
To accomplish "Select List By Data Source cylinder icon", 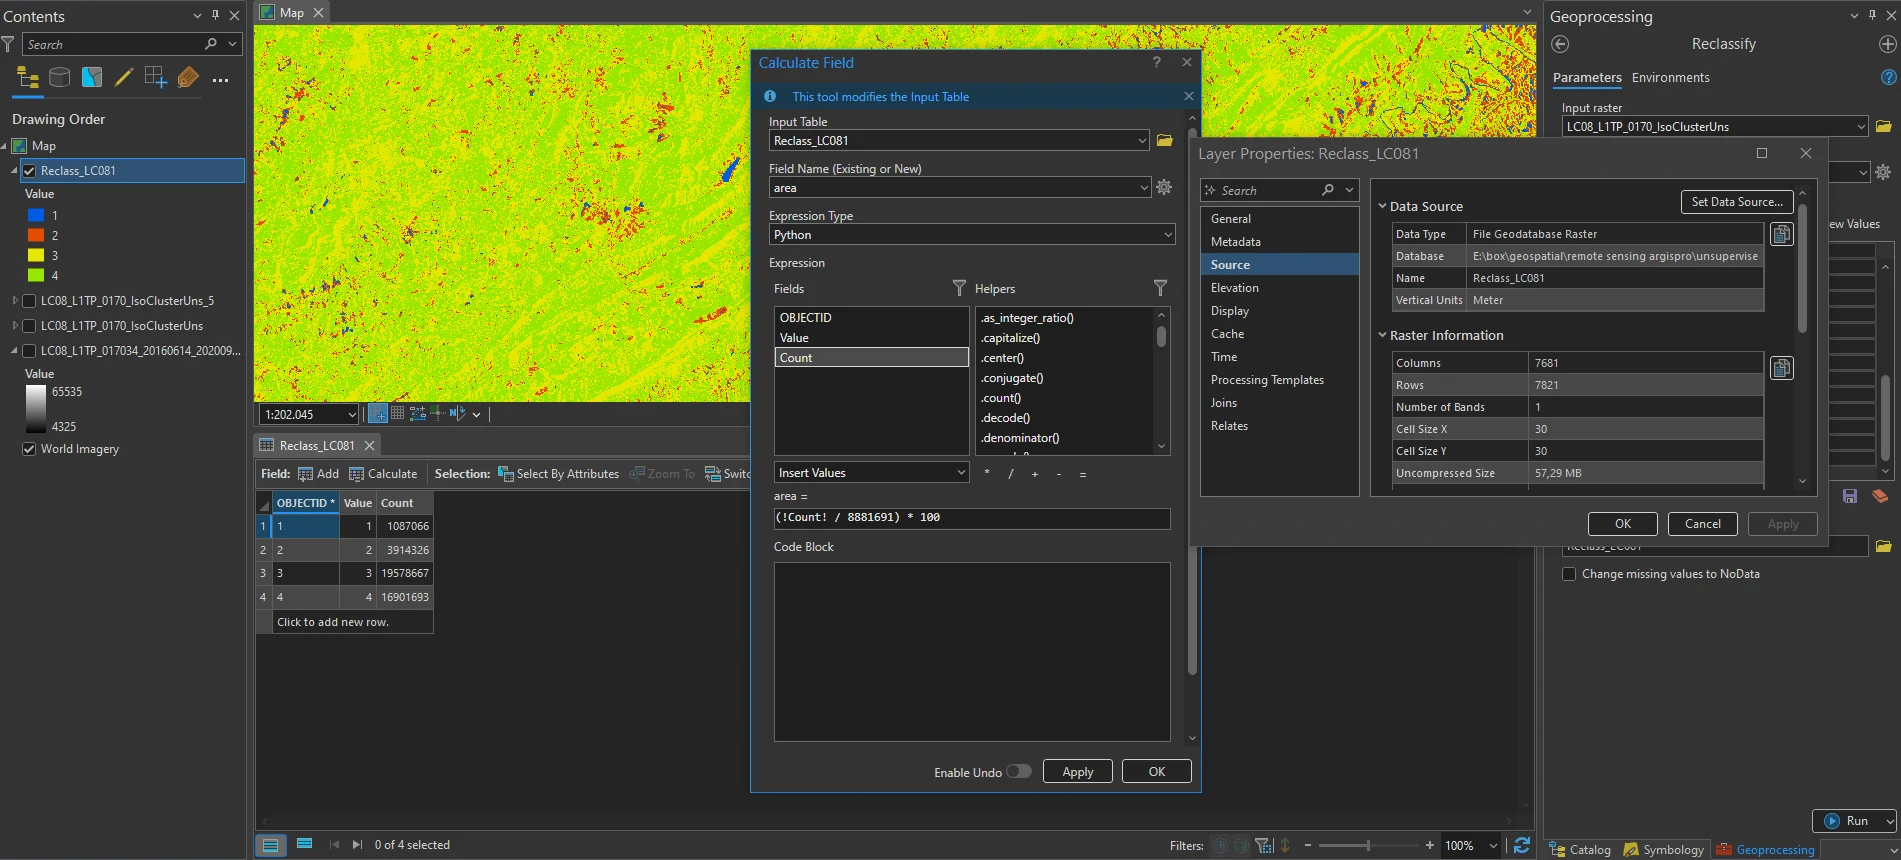I will [60, 78].
